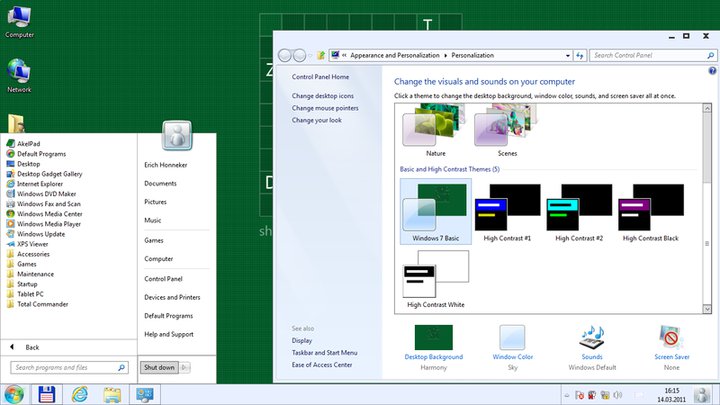Open Default Programs in programs list

[x=41, y=154]
